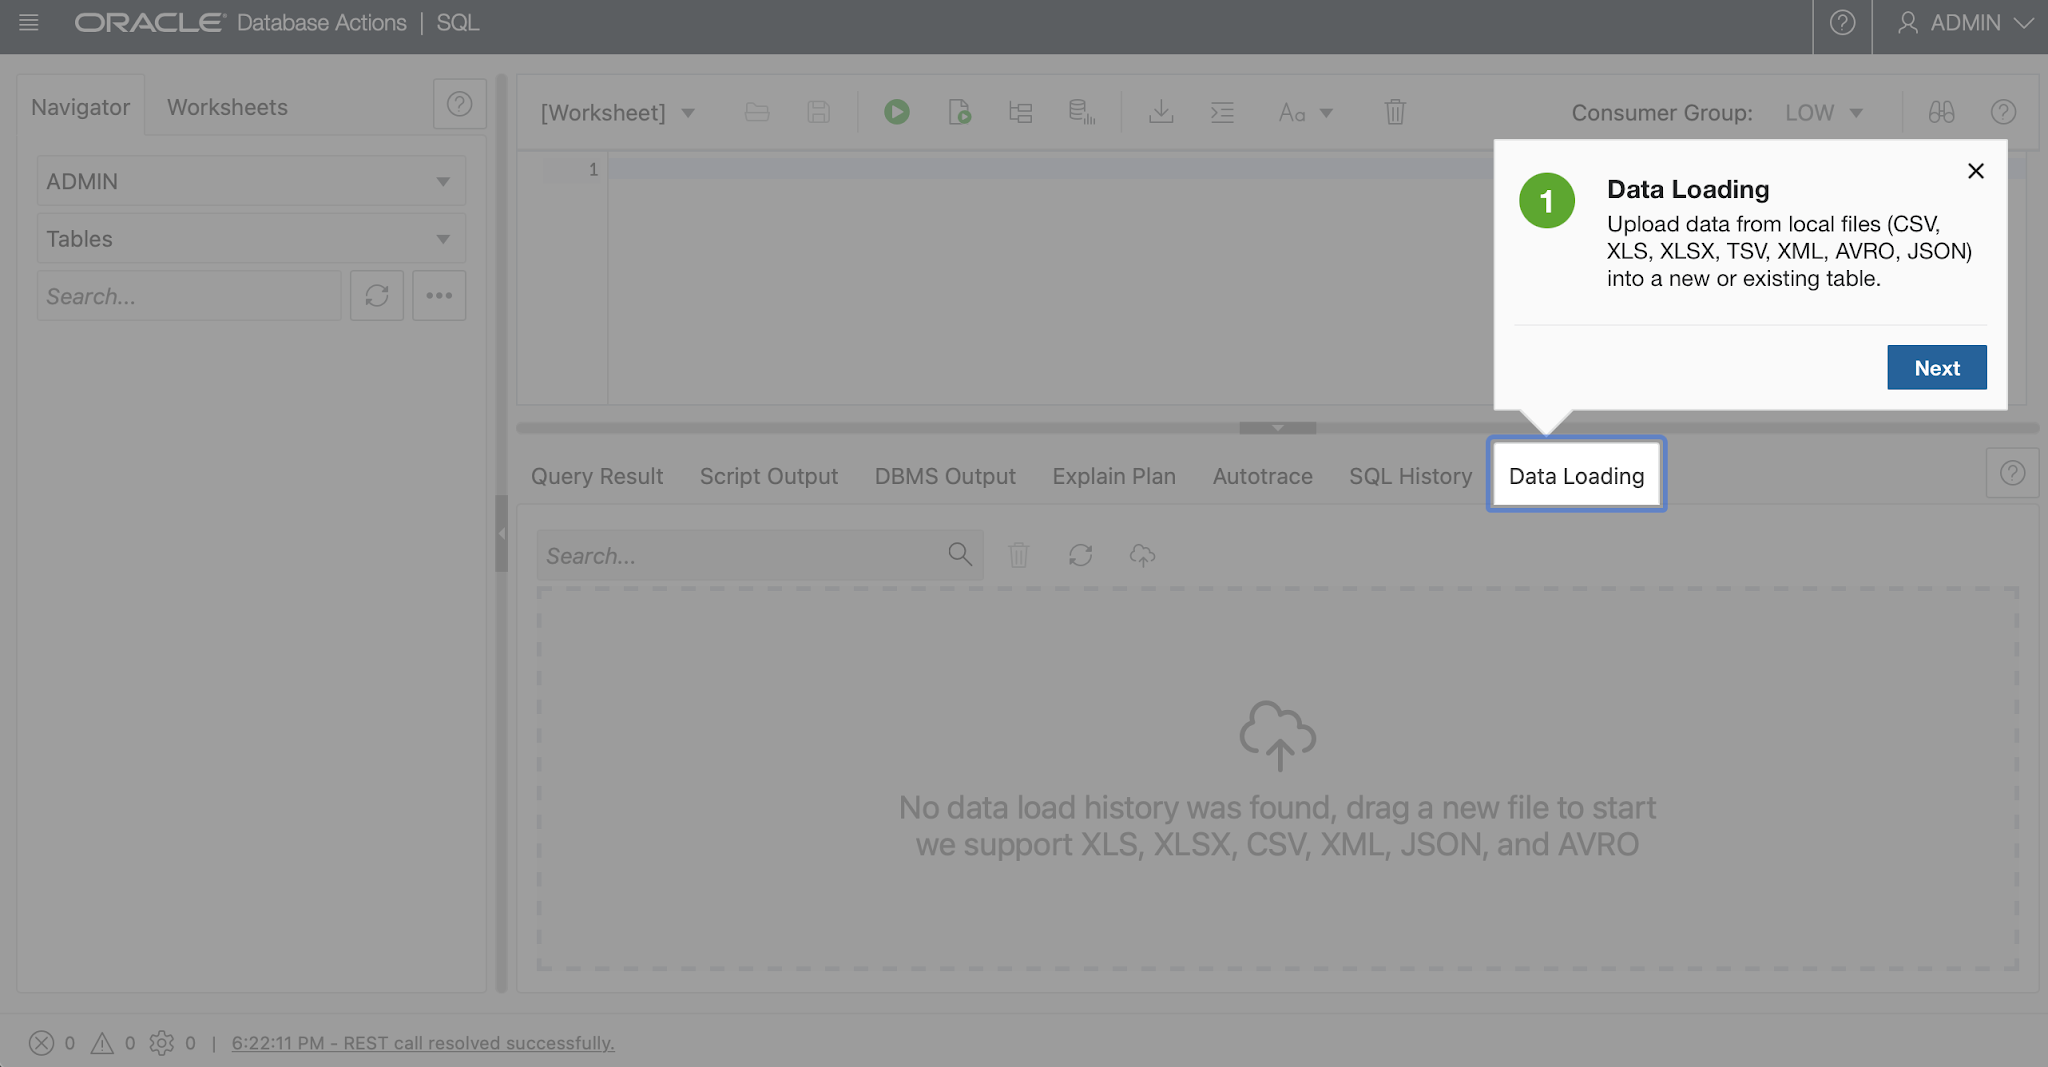This screenshot has height=1067, width=2048.
Task: Open the Explain Plan tool
Action: (x=1020, y=112)
